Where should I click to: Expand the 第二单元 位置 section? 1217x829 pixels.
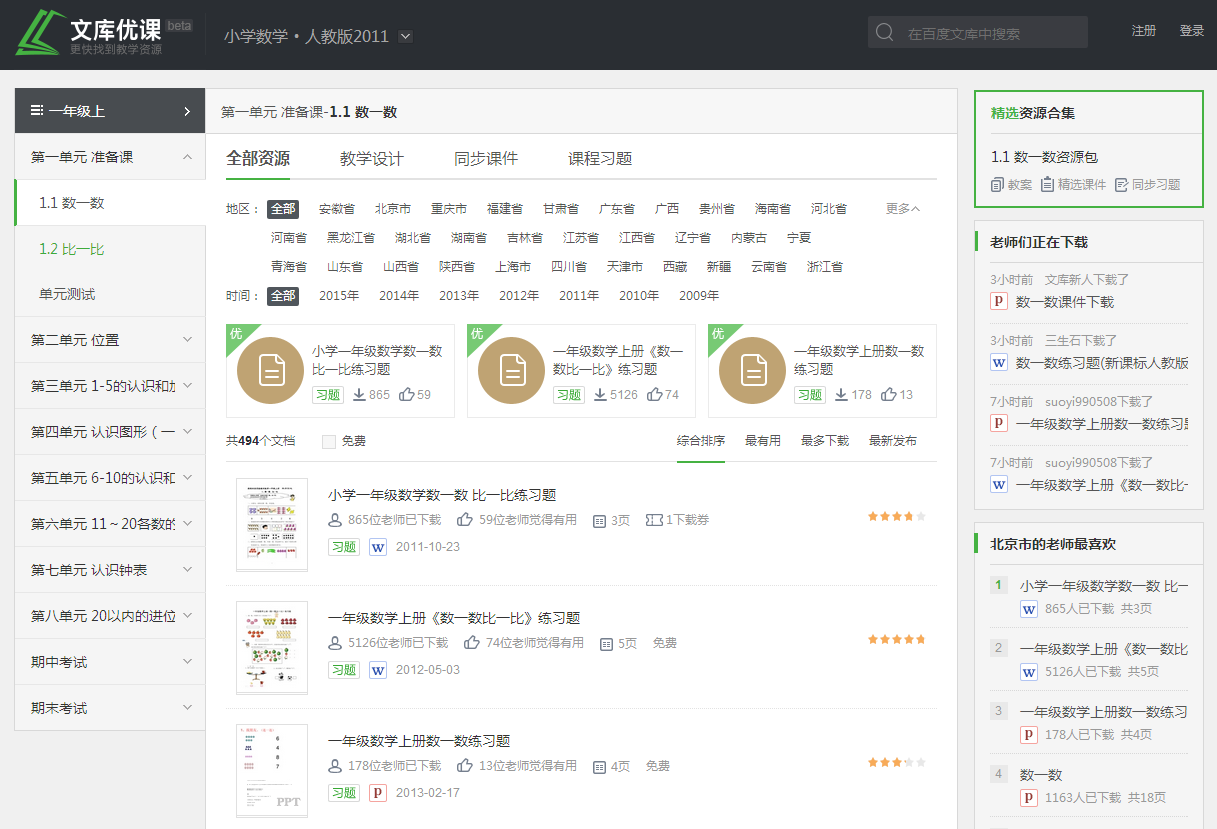pos(110,340)
